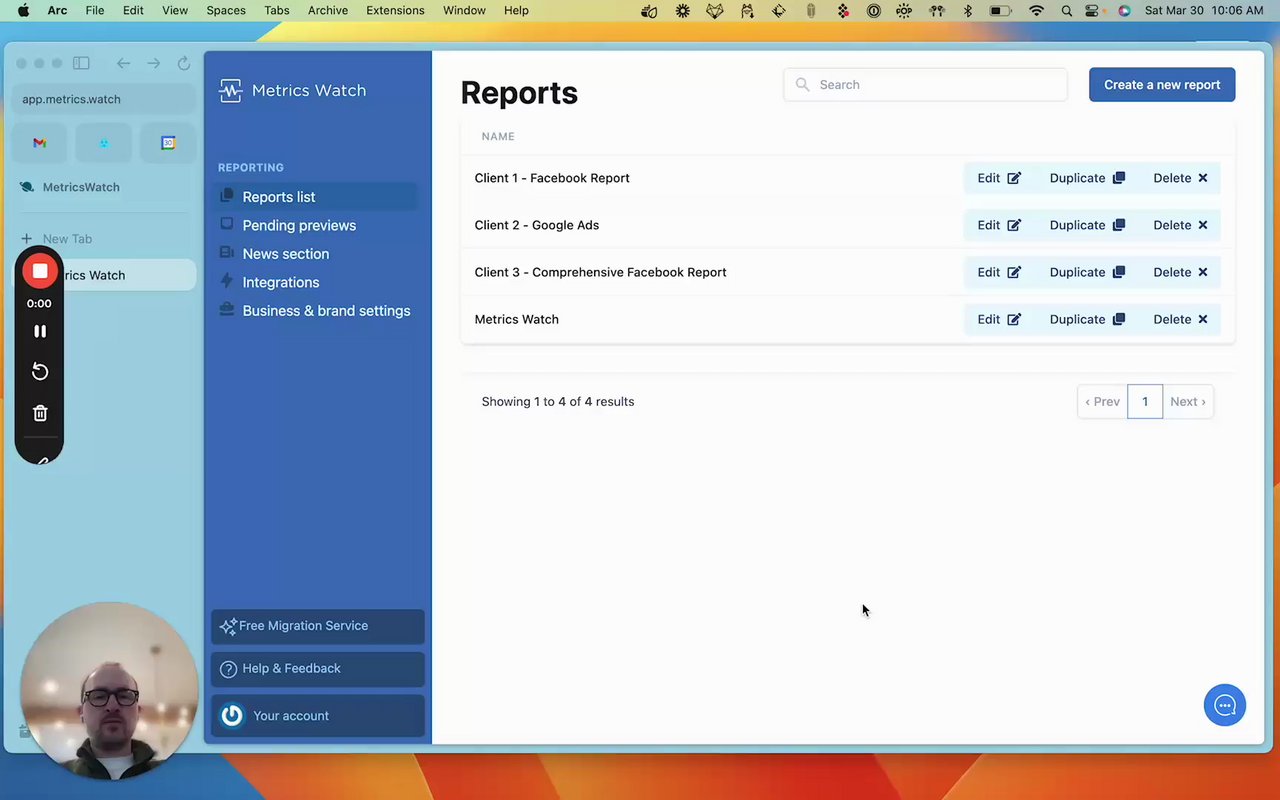Open the Arc application menu
This screenshot has width=1280, height=800.
coord(57,11)
